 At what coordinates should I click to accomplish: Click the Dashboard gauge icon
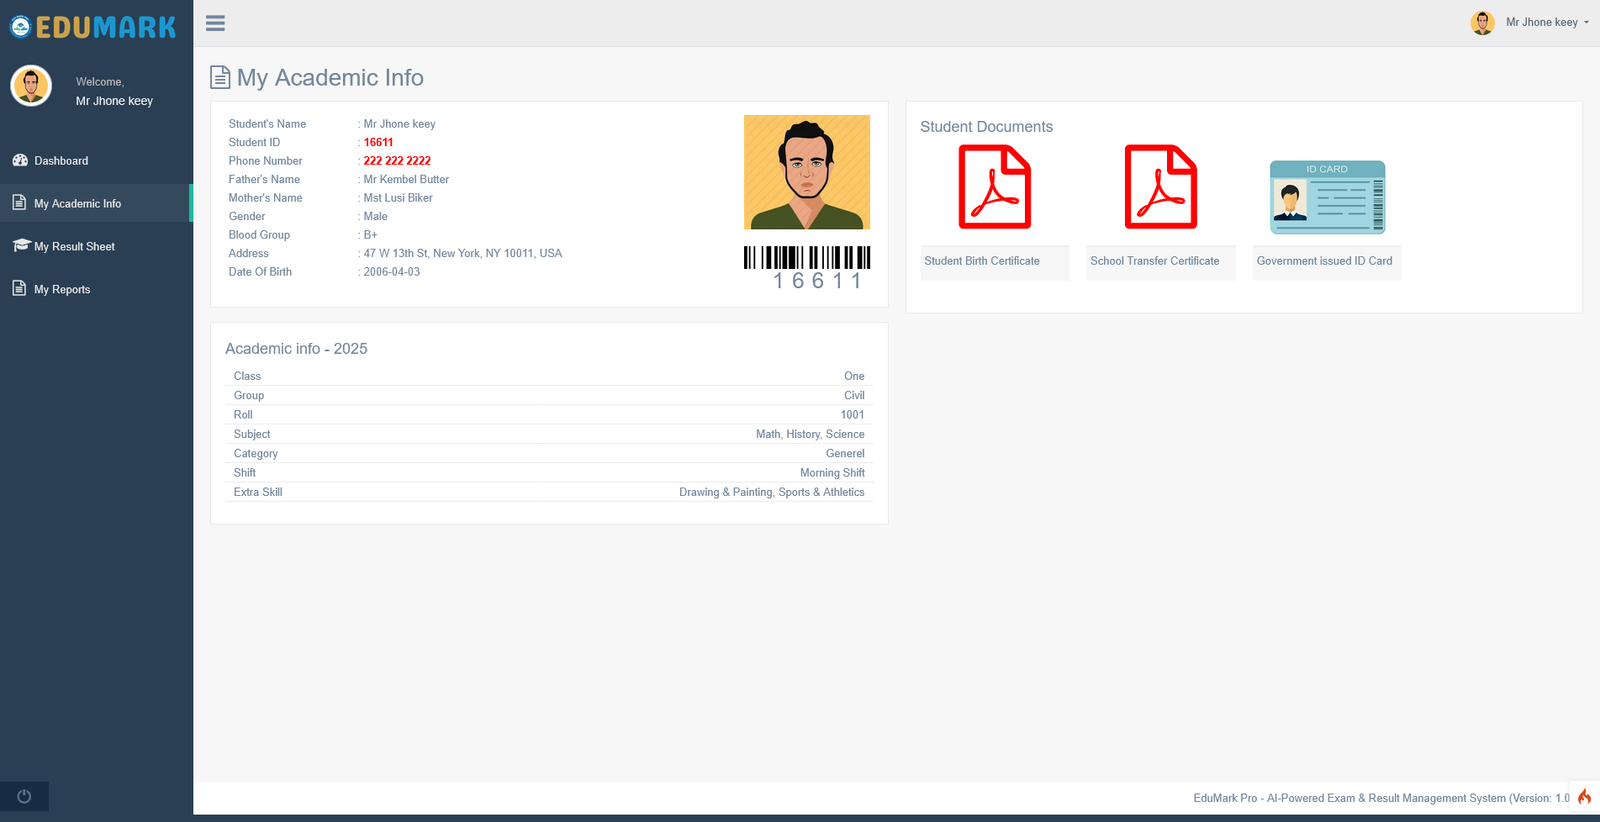point(20,160)
